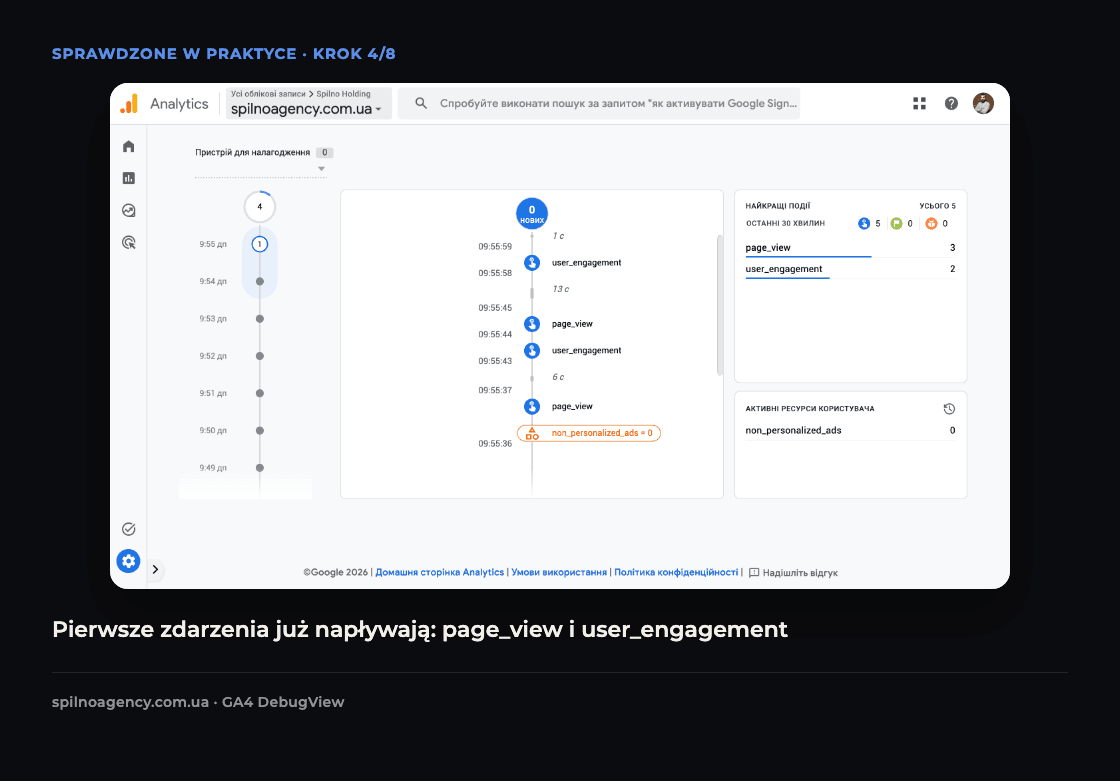The image size is (1120, 781).
Task: Open the user_engagement event at 09:55:58
Action: point(574,263)
